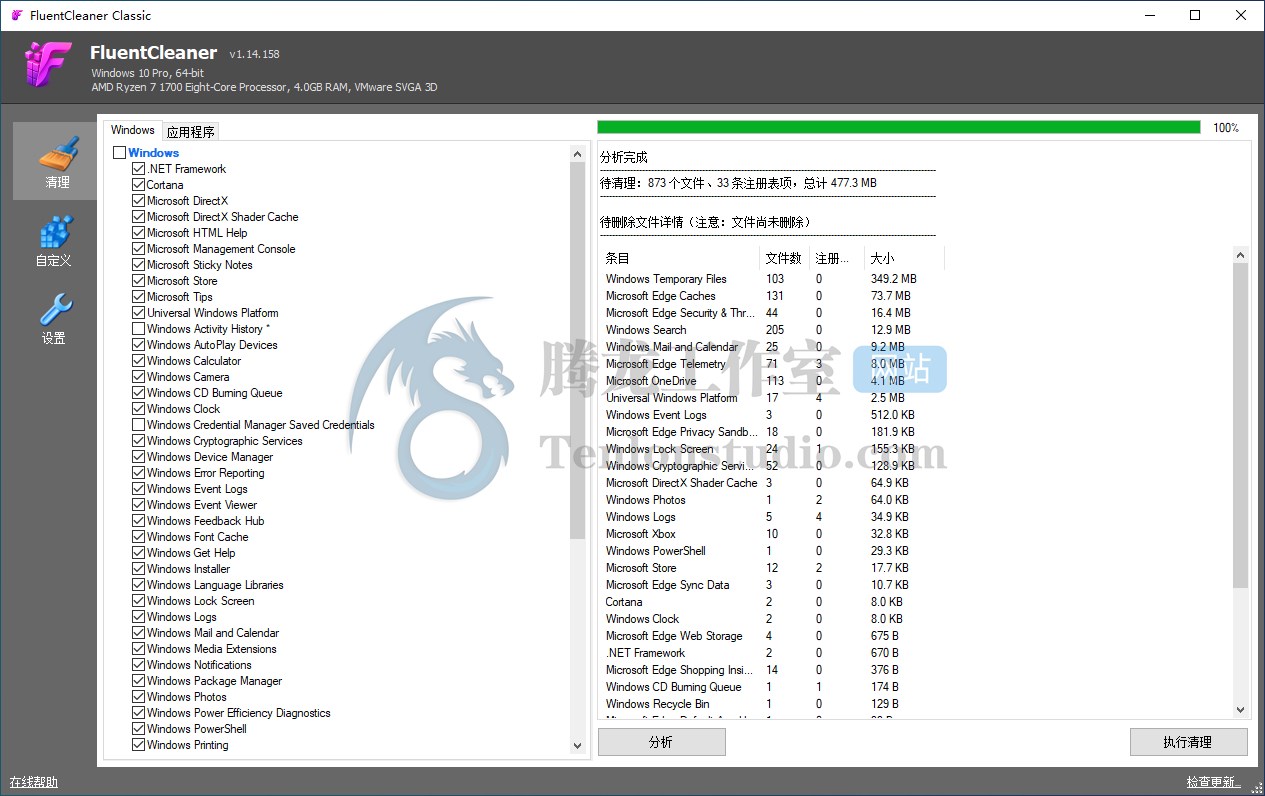Uncheck Windows Font Cache checkbox

click(139, 537)
